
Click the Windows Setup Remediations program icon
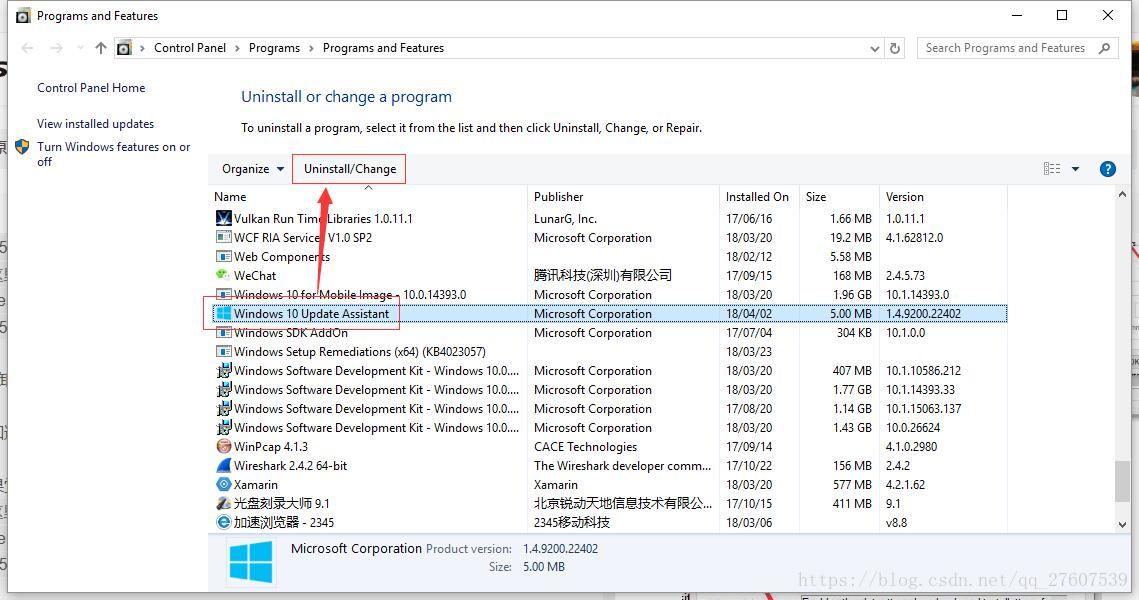pyautogui.click(x=224, y=352)
